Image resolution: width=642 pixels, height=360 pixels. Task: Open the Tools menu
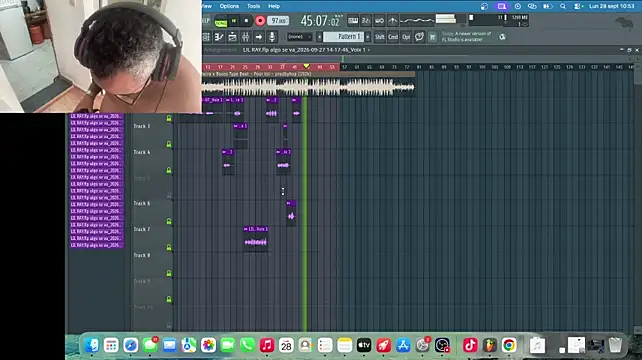(x=253, y=6)
